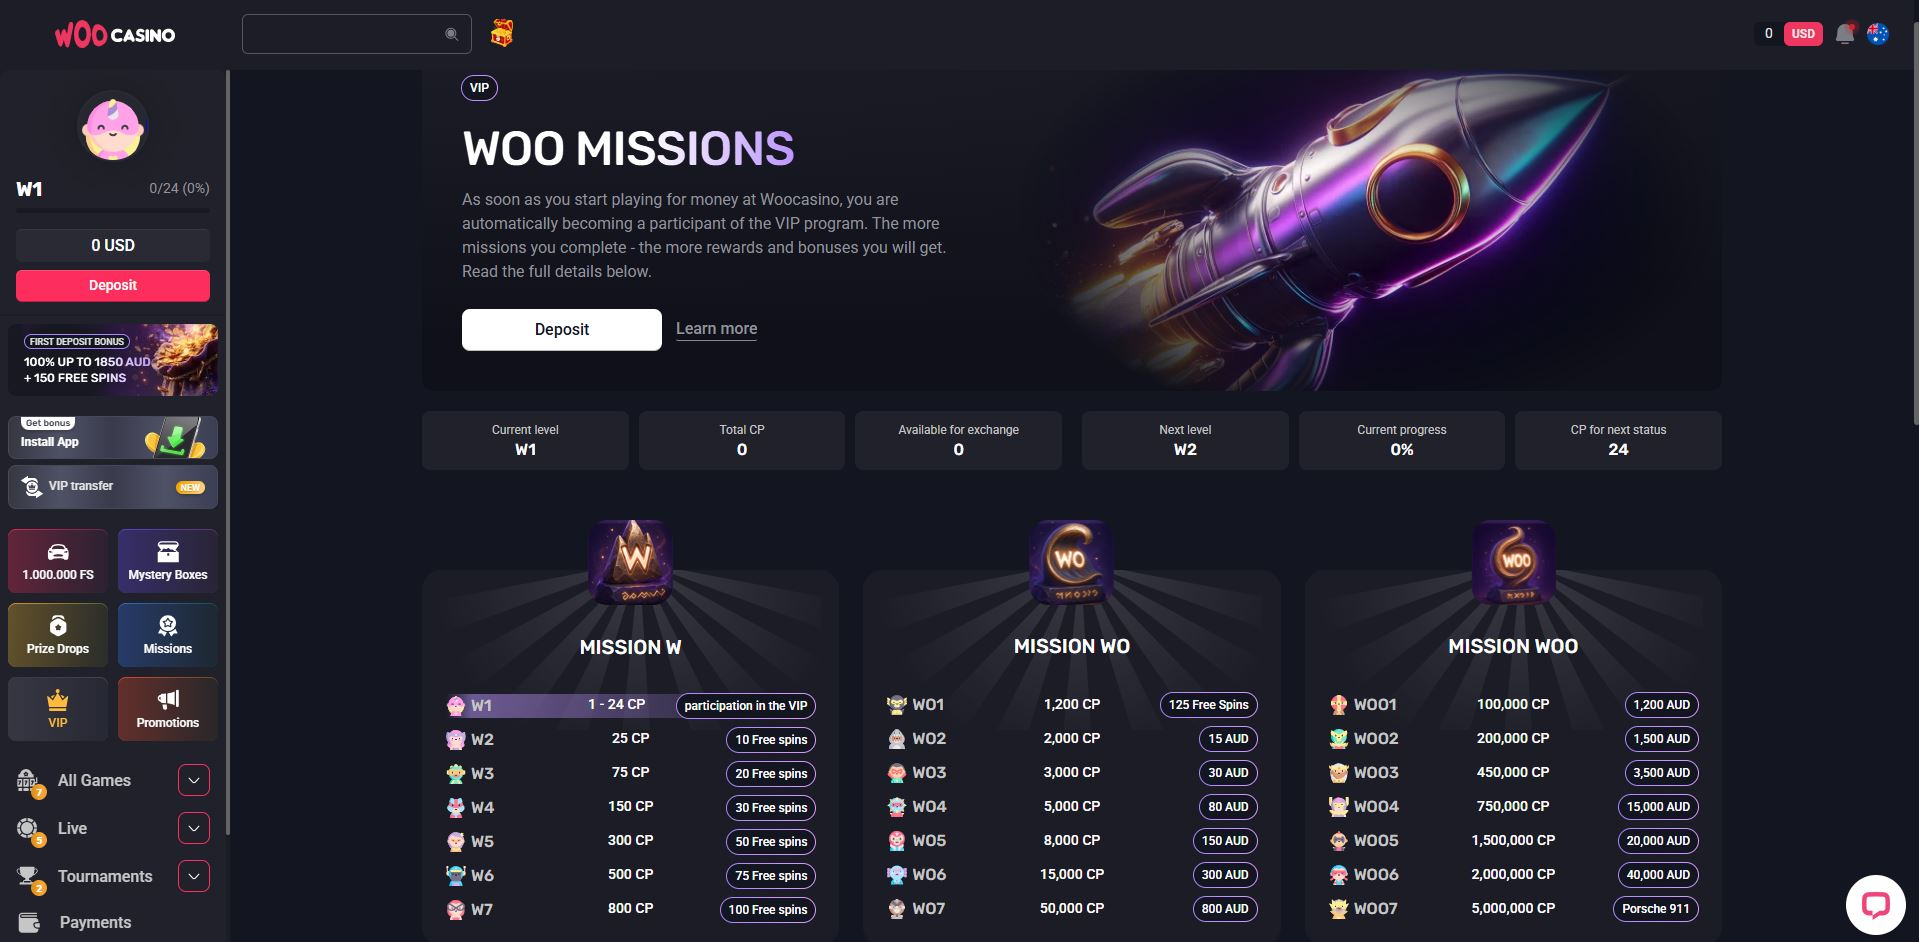Open the Missions tile in sidebar

coord(168,635)
